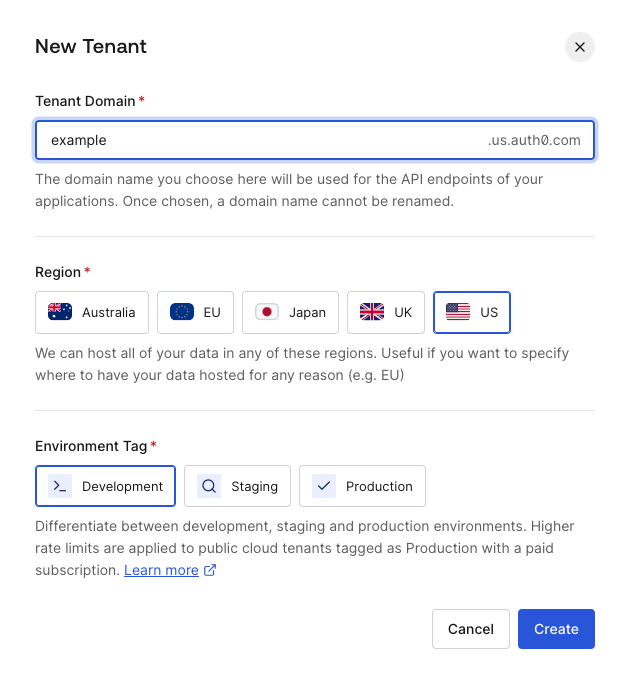Click the Japan flag icon
633x686 pixels.
coord(267,312)
